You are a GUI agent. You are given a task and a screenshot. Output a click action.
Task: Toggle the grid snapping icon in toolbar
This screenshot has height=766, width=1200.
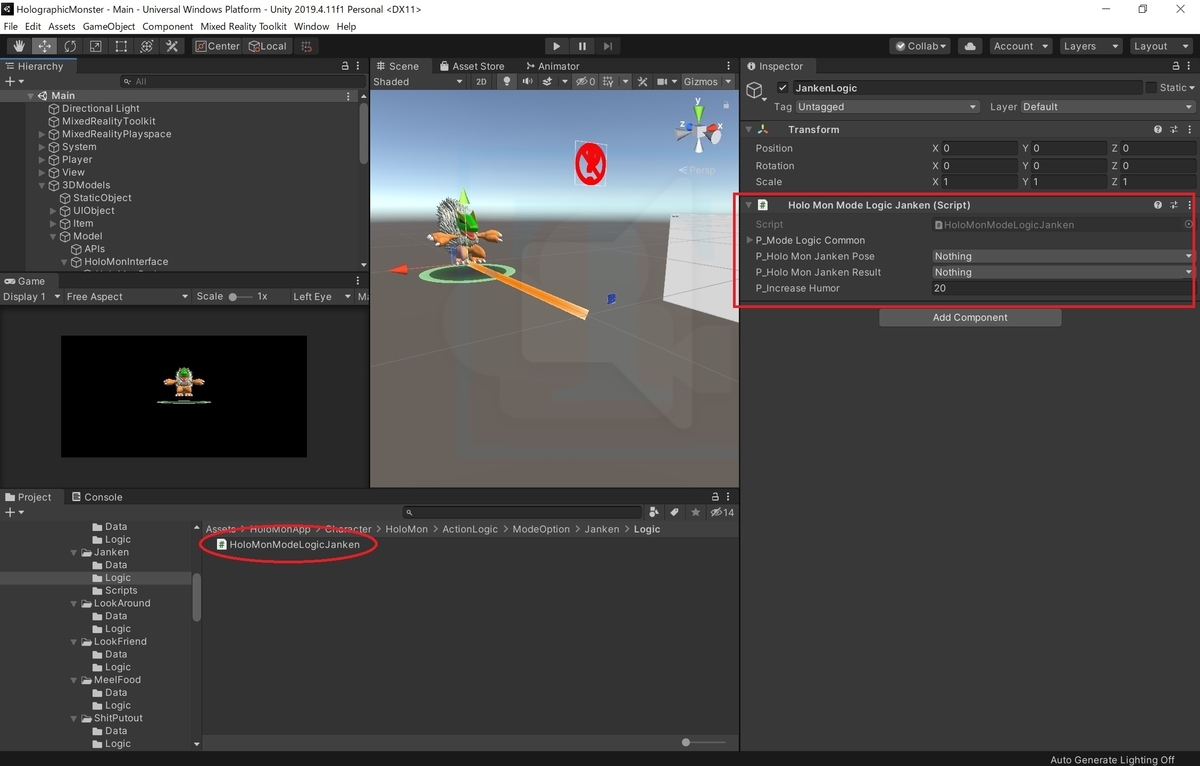click(x=306, y=46)
